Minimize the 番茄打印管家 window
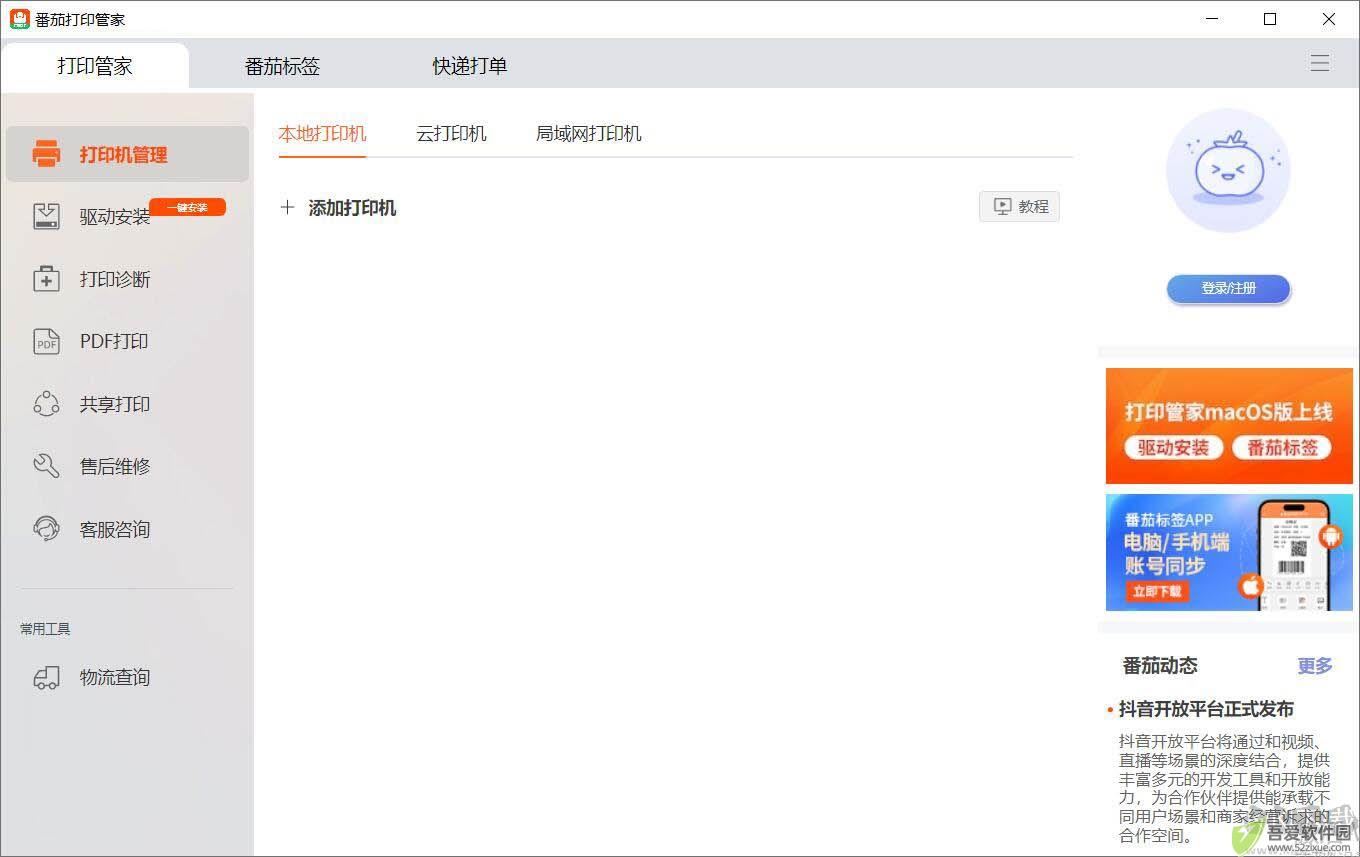Viewport: 1360px width, 857px height. pyautogui.click(x=1212, y=19)
